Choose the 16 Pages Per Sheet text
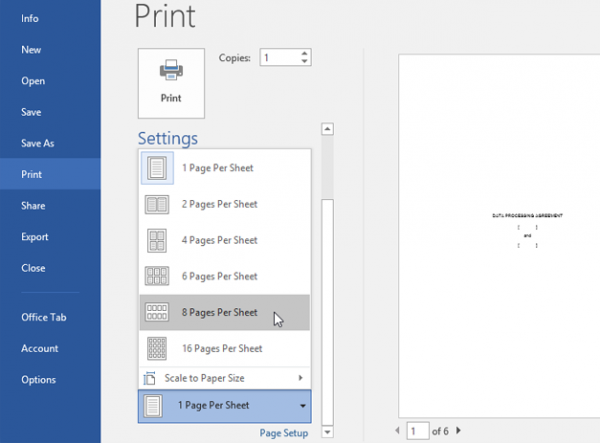The width and height of the screenshot is (600, 443). click(222, 349)
